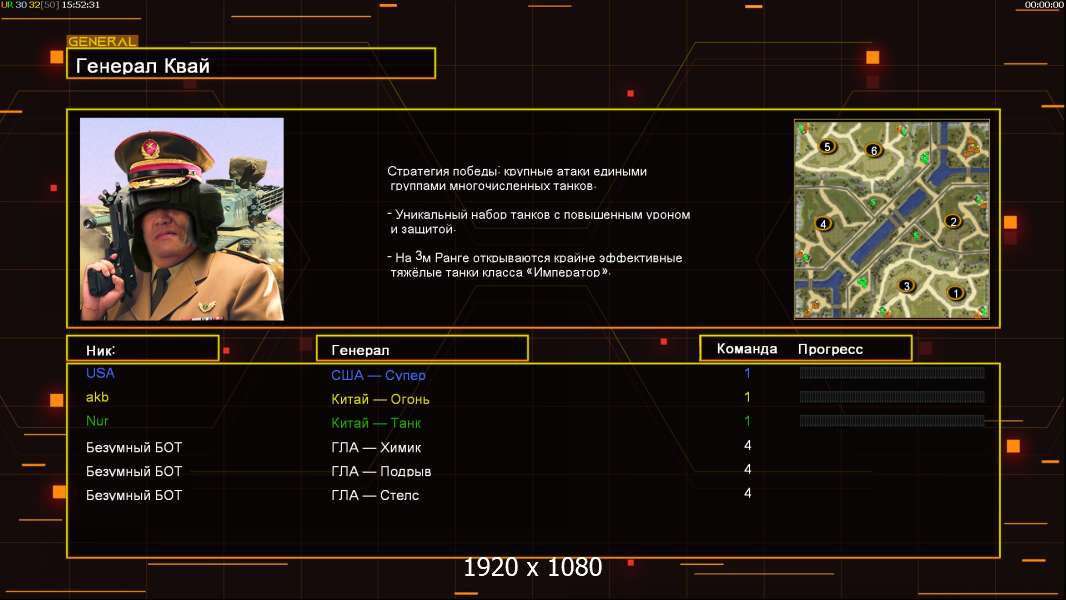Click the USA player's loading progress bar
Screen dimensions: 1066x600
click(892, 373)
